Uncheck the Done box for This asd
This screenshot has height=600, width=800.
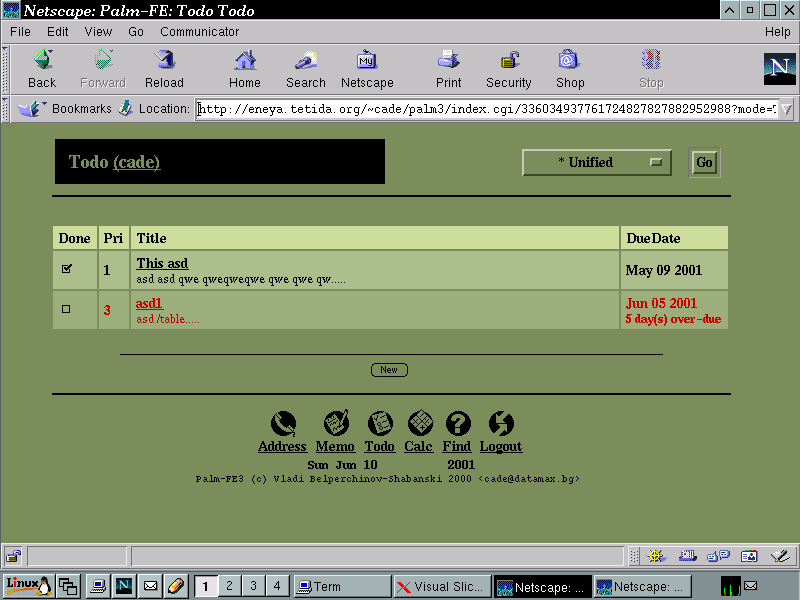pyautogui.click(x=67, y=269)
